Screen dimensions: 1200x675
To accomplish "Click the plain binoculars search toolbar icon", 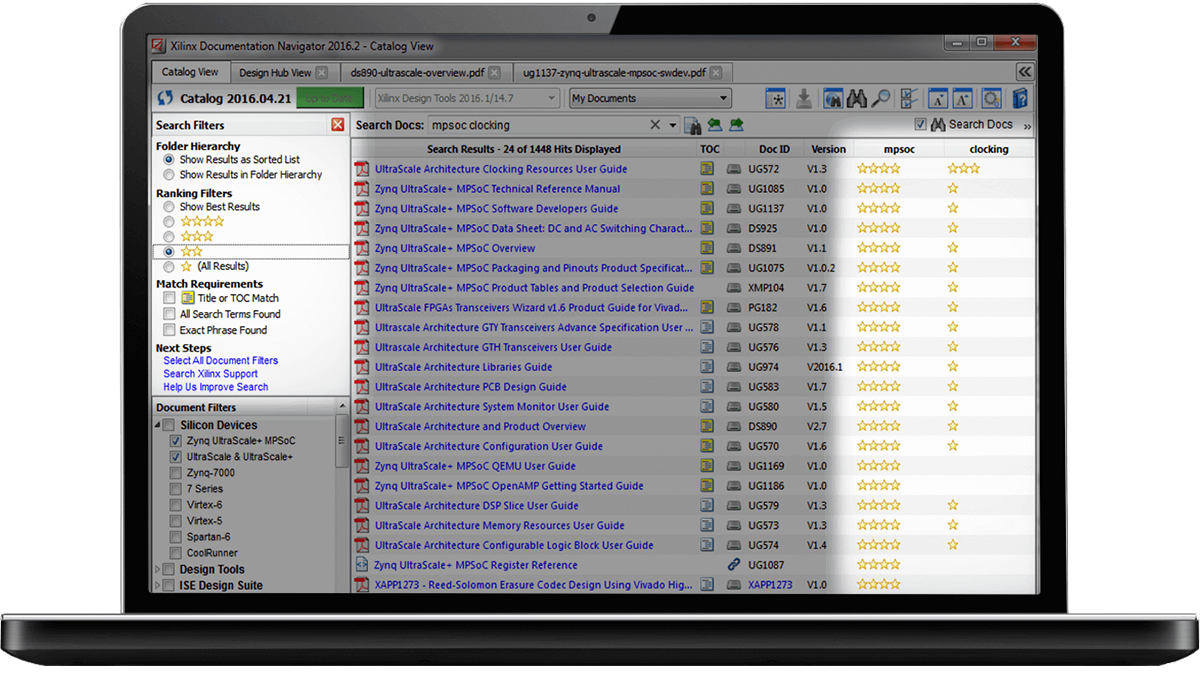I will point(857,98).
